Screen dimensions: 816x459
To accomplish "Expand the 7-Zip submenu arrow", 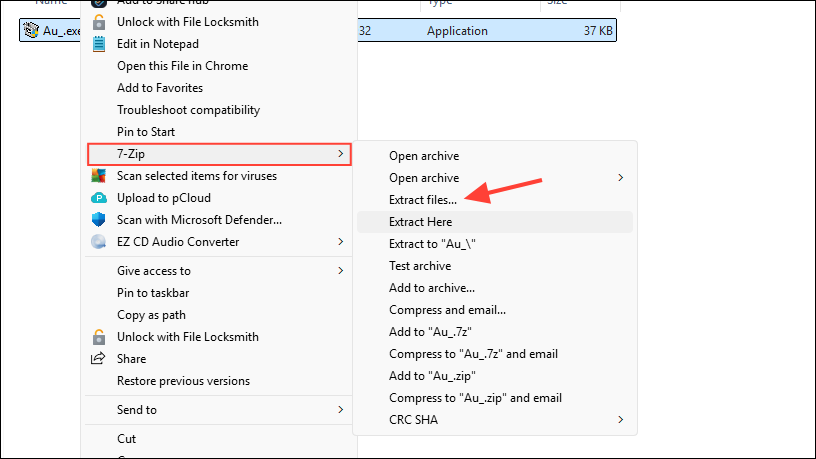I will tap(340, 154).
